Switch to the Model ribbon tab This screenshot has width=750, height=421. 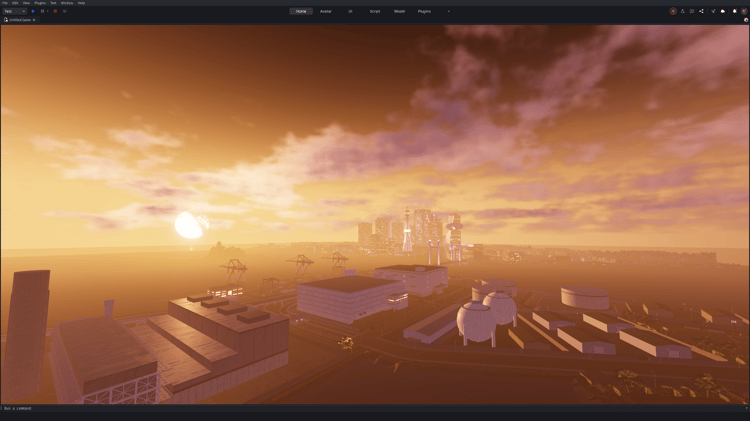(x=399, y=11)
